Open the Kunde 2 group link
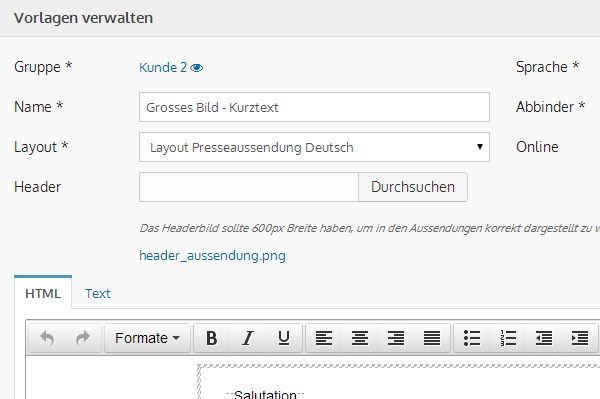Screen dimensions: 600x399 point(163,68)
